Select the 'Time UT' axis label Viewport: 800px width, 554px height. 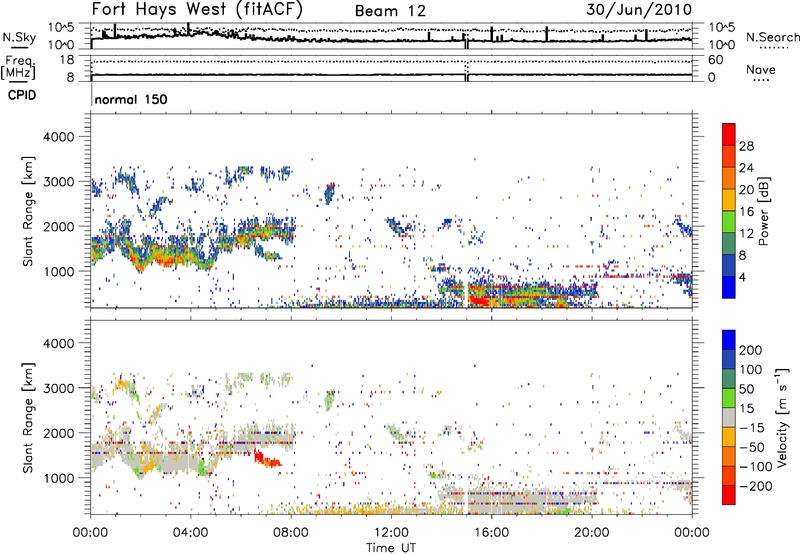[x=391, y=547]
